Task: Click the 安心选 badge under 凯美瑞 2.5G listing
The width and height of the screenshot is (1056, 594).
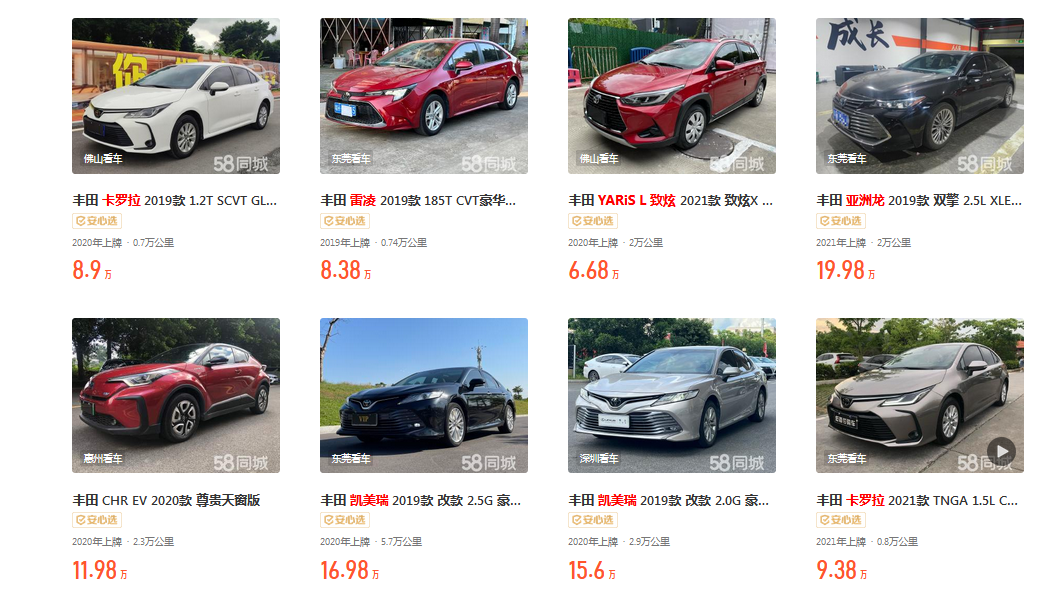Action: point(345,520)
